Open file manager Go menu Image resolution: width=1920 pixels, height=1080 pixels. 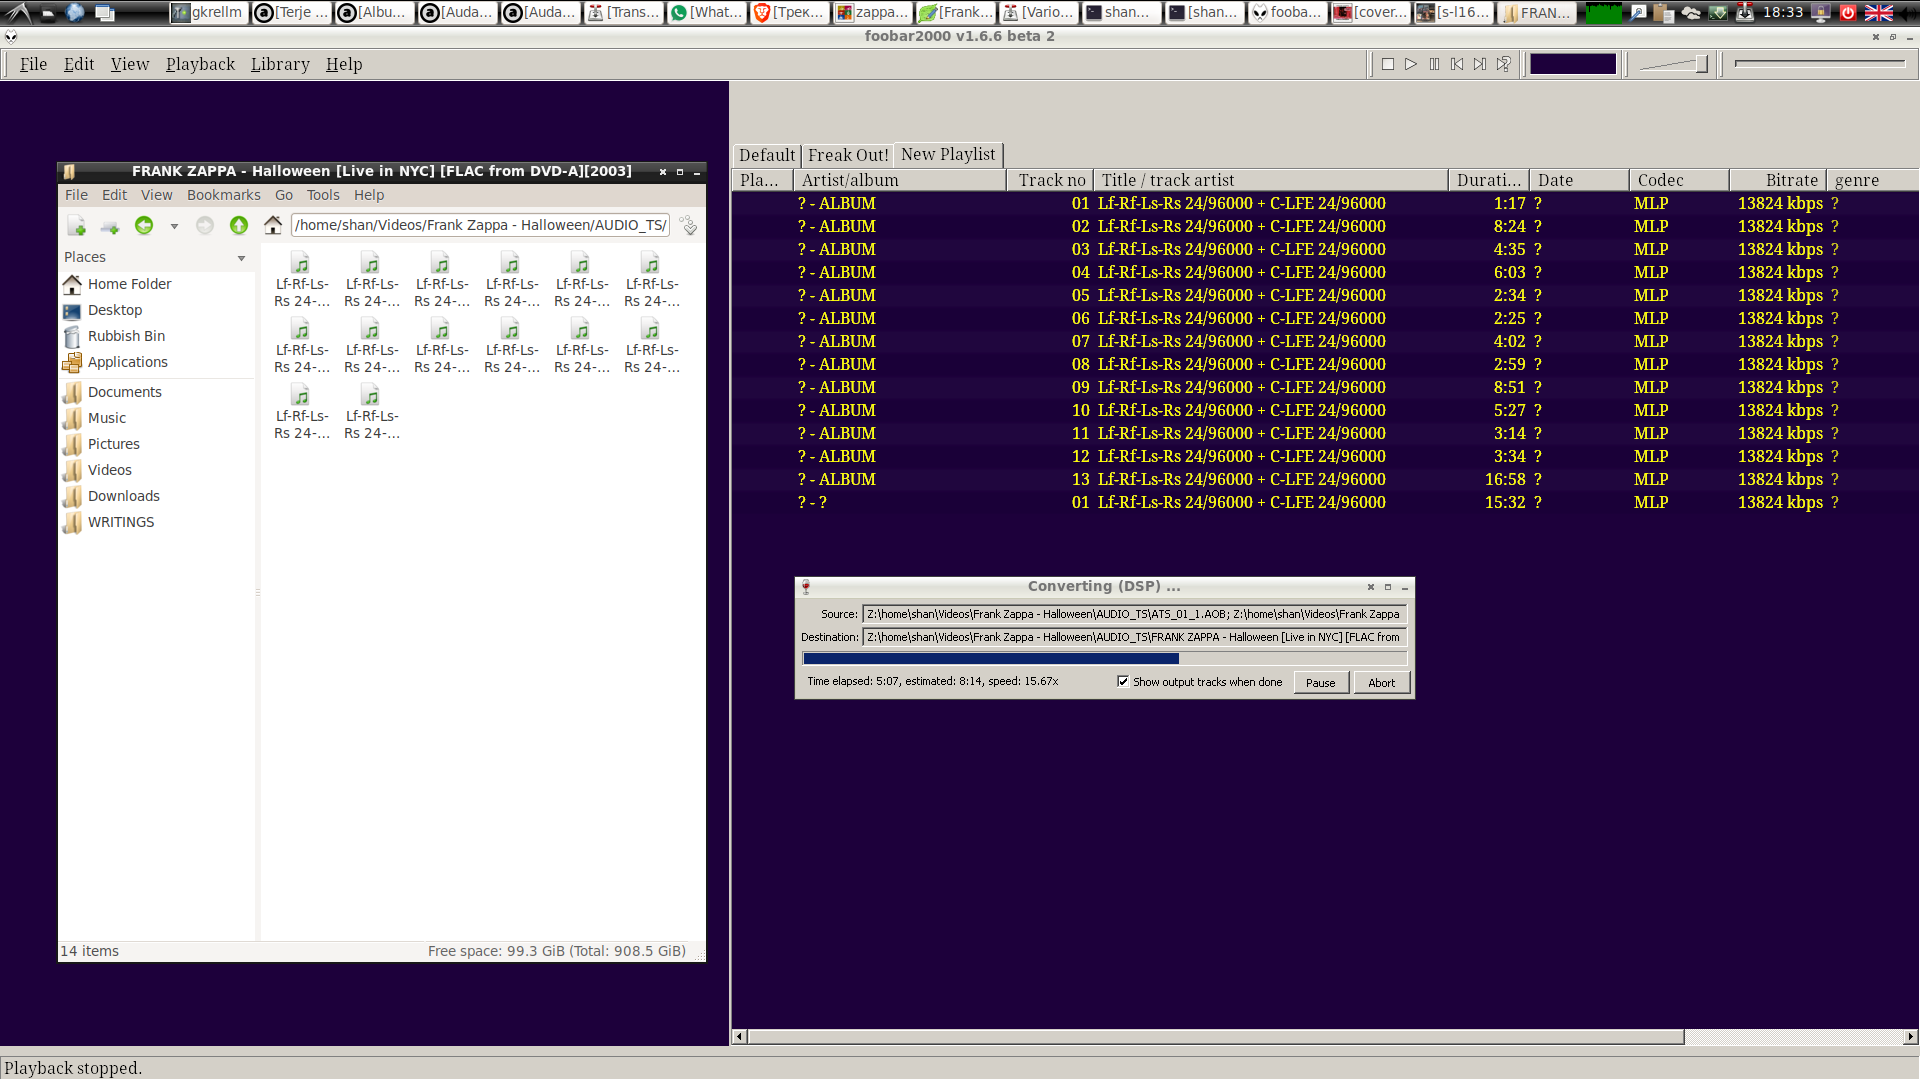pos(284,195)
